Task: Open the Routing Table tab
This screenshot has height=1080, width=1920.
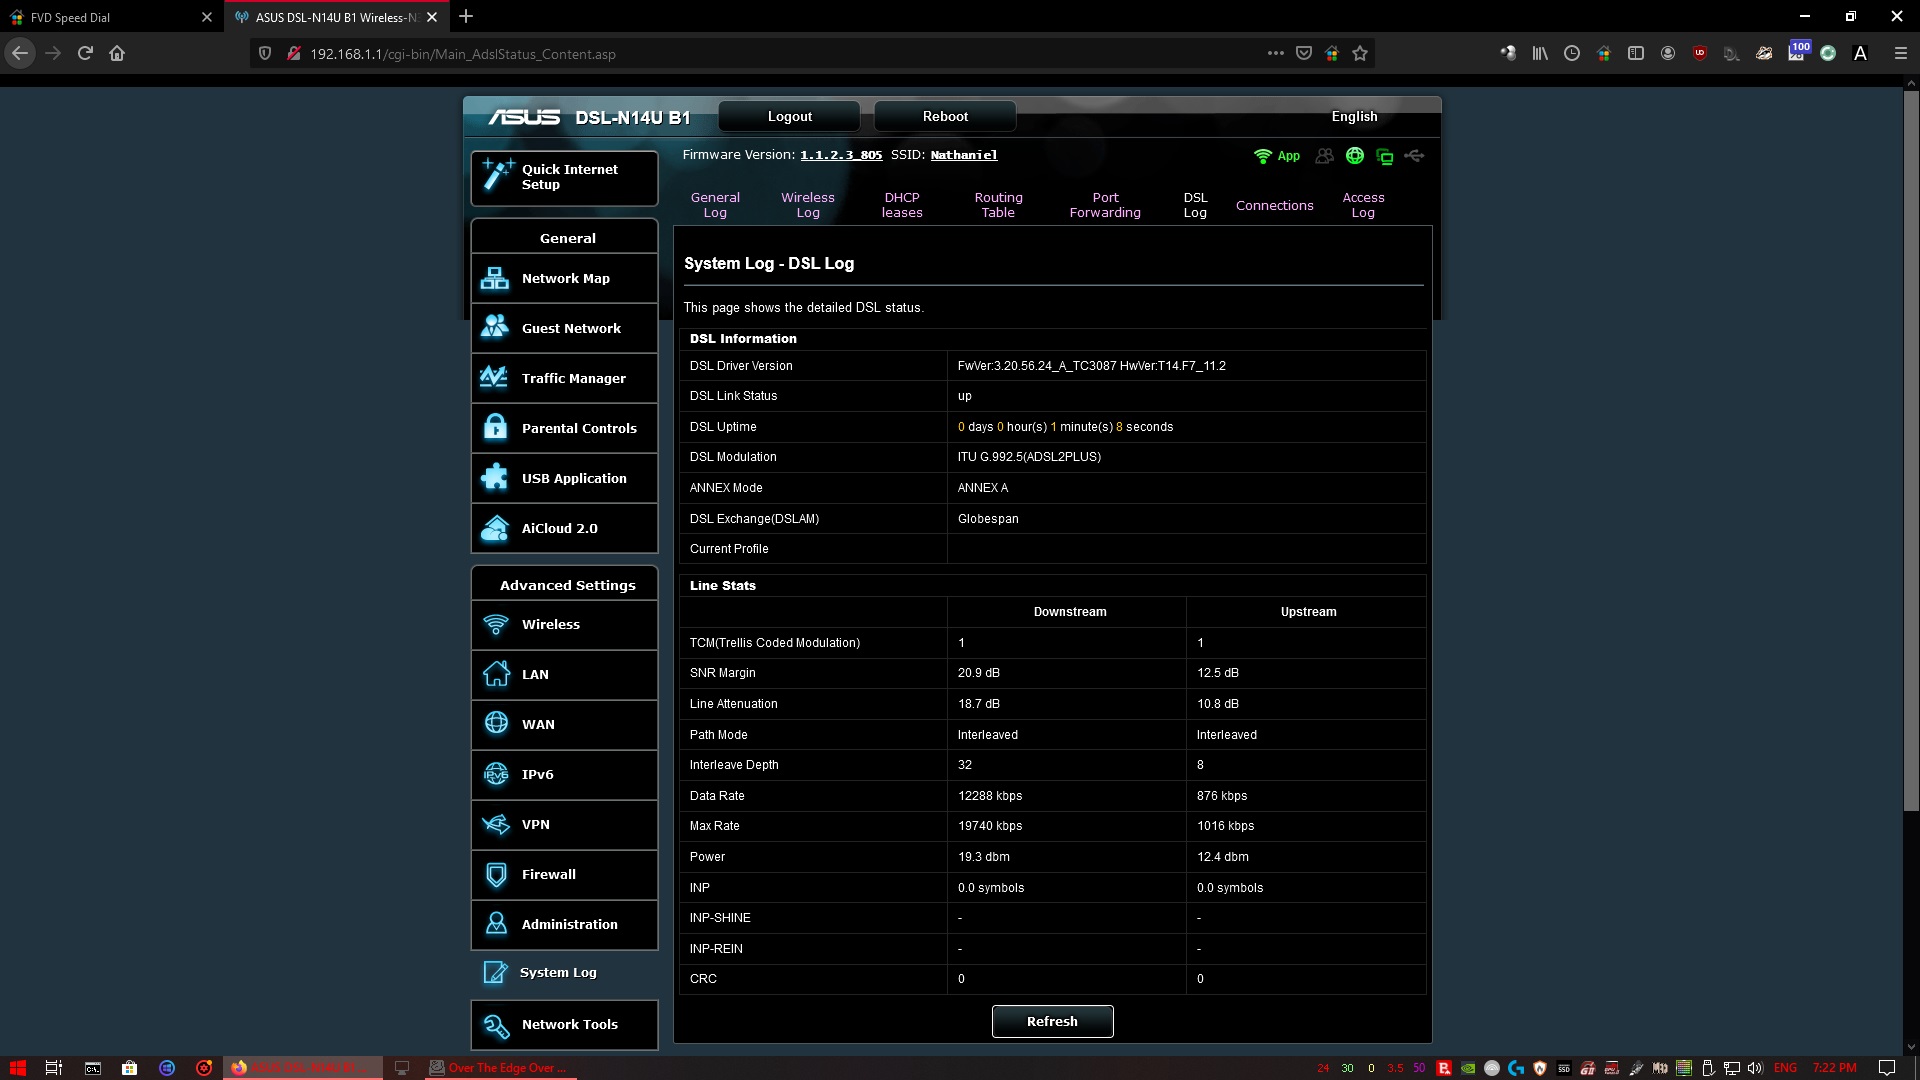Action: point(998,205)
